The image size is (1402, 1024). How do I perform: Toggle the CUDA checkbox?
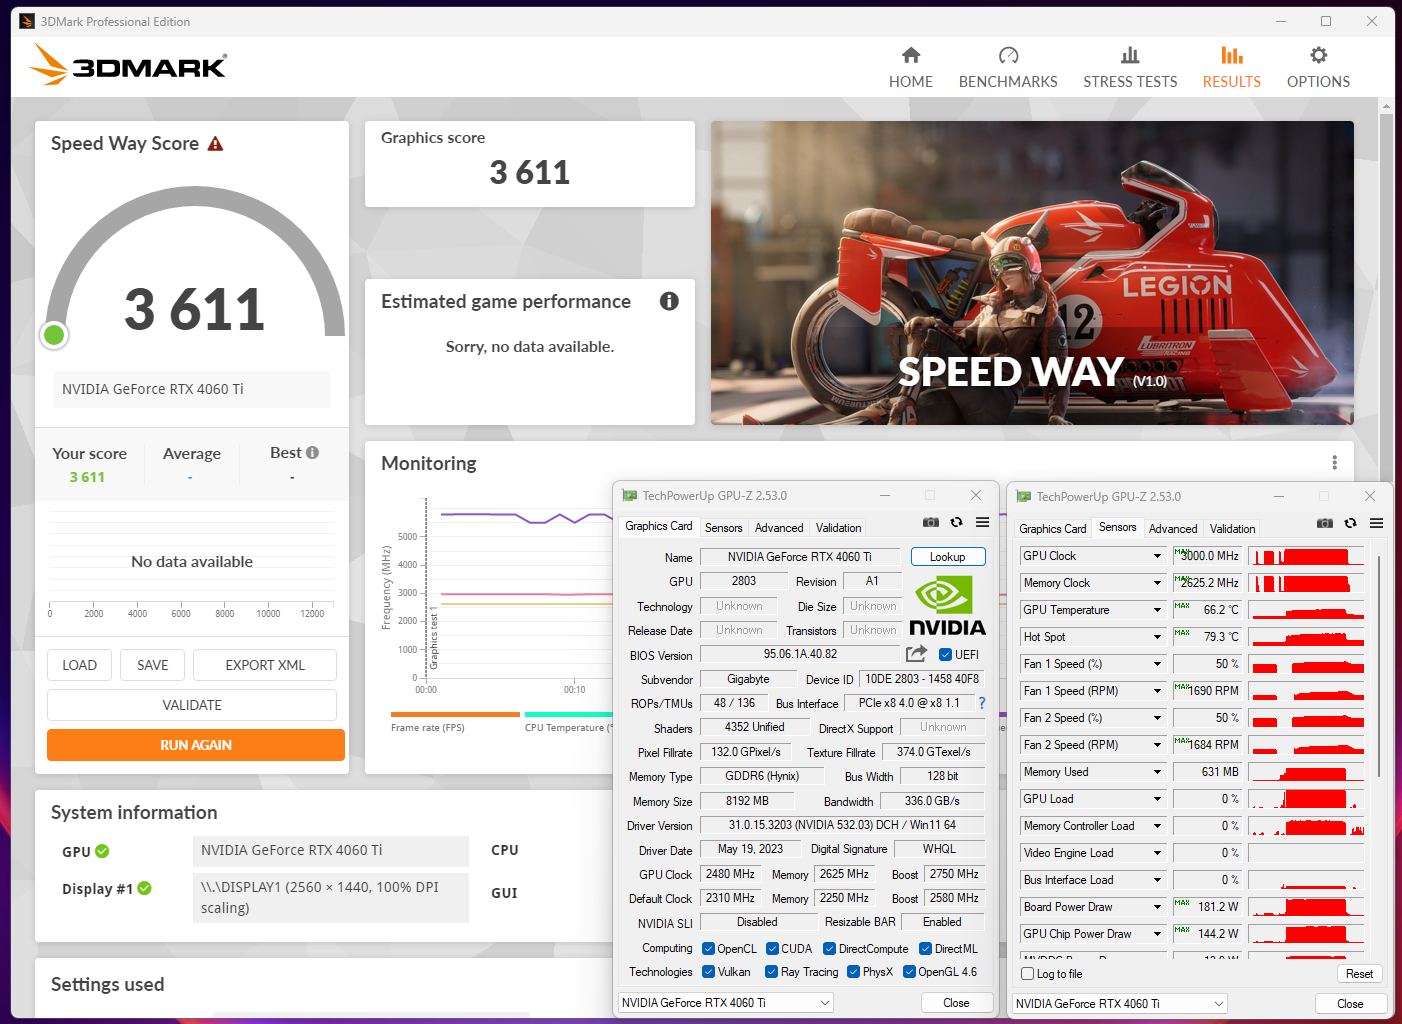click(x=772, y=949)
